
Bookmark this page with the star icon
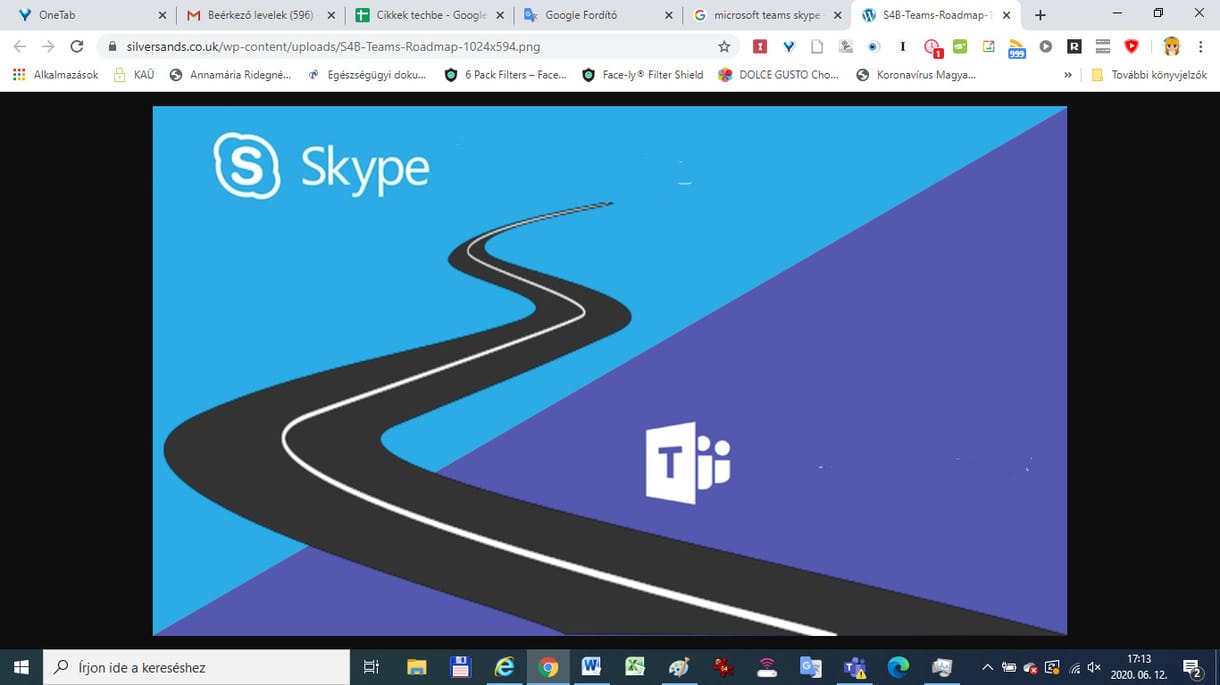point(724,46)
